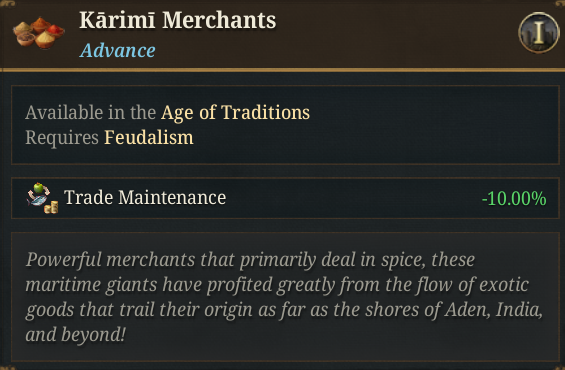565x370 pixels.
Task: Open the Feudalism requirement link
Action: [x=149, y=138]
